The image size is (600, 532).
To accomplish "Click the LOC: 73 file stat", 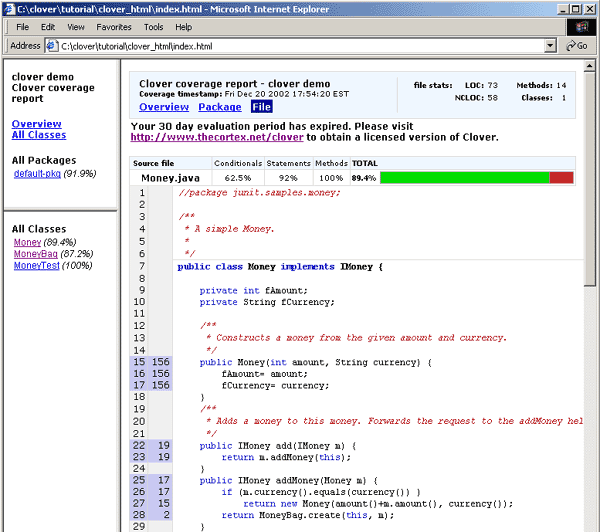I will (481, 85).
